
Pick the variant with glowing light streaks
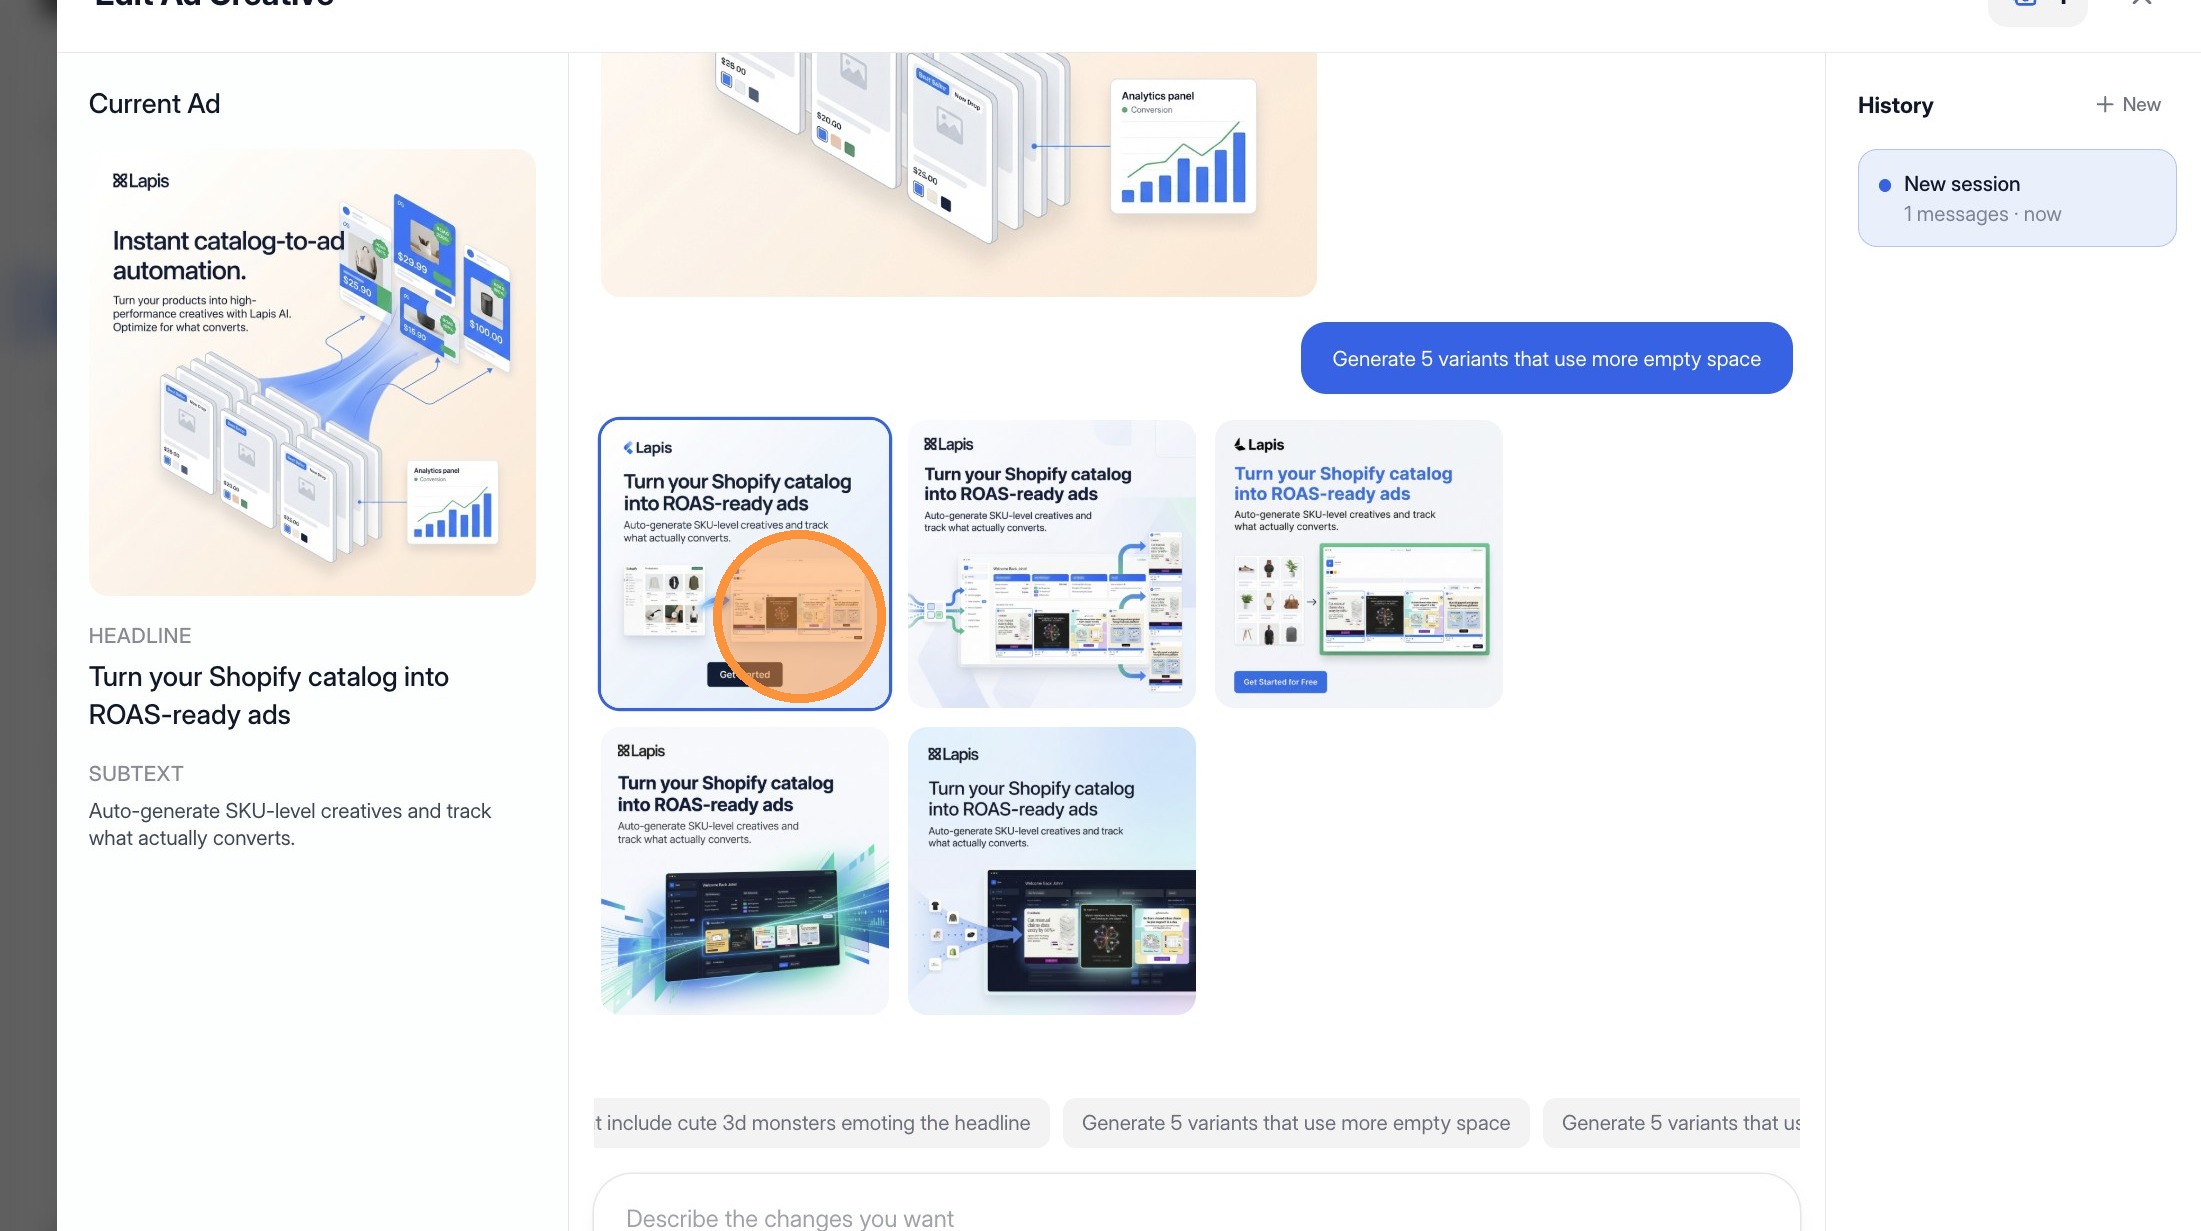coord(744,870)
